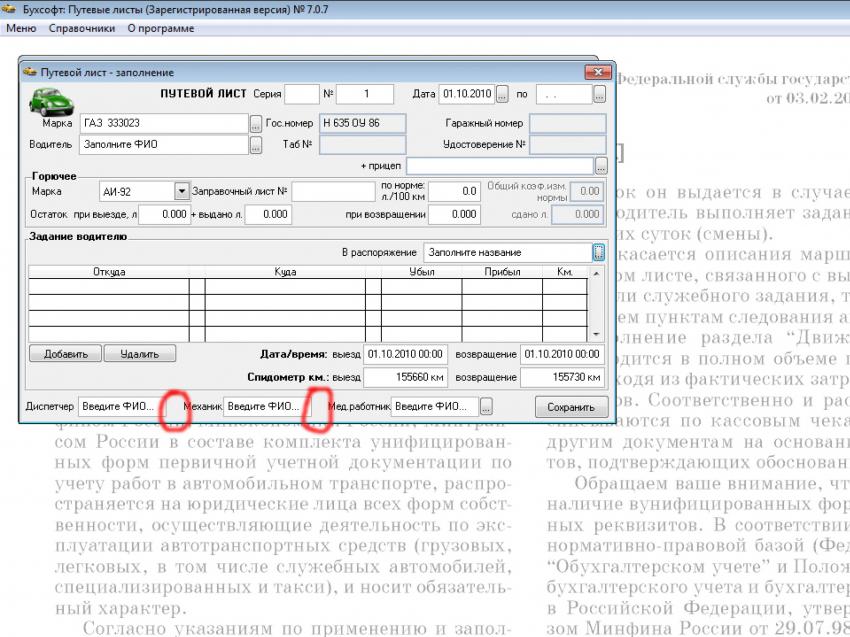Screen dimensions: 850x637
Task: Open the lookup for 'В распоряжение' field
Action: 599,252
